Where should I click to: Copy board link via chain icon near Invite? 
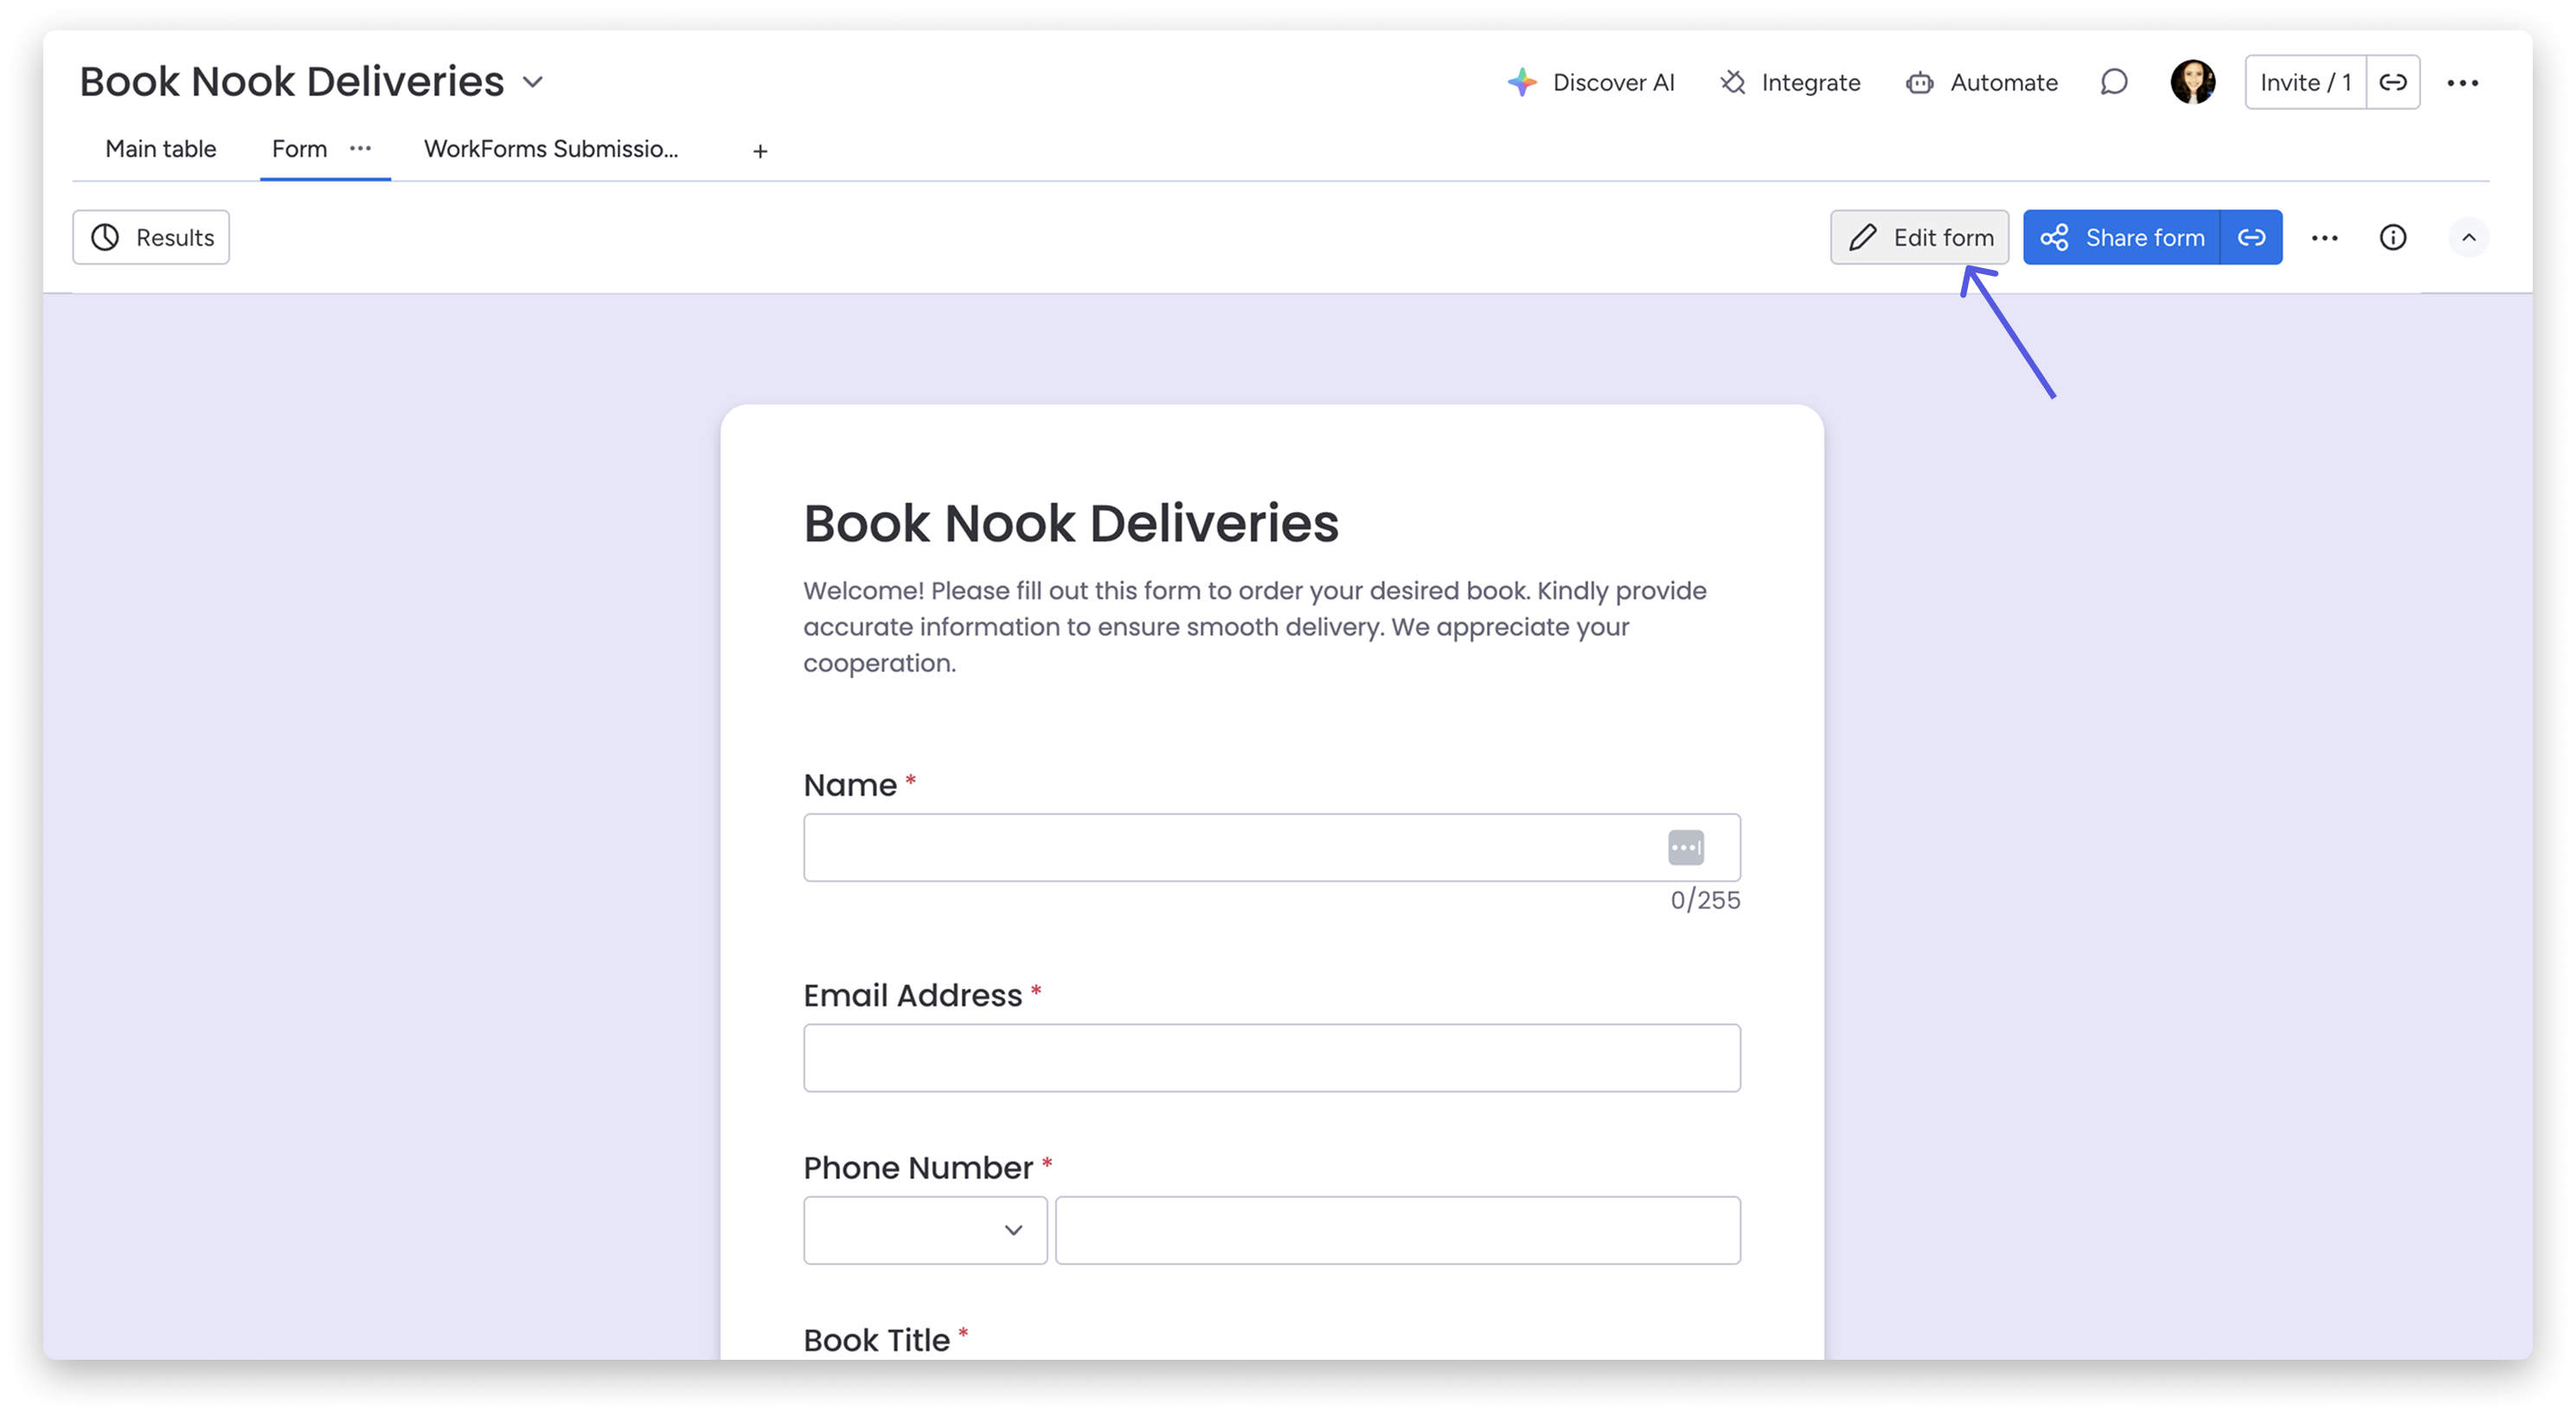click(x=2394, y=82)
